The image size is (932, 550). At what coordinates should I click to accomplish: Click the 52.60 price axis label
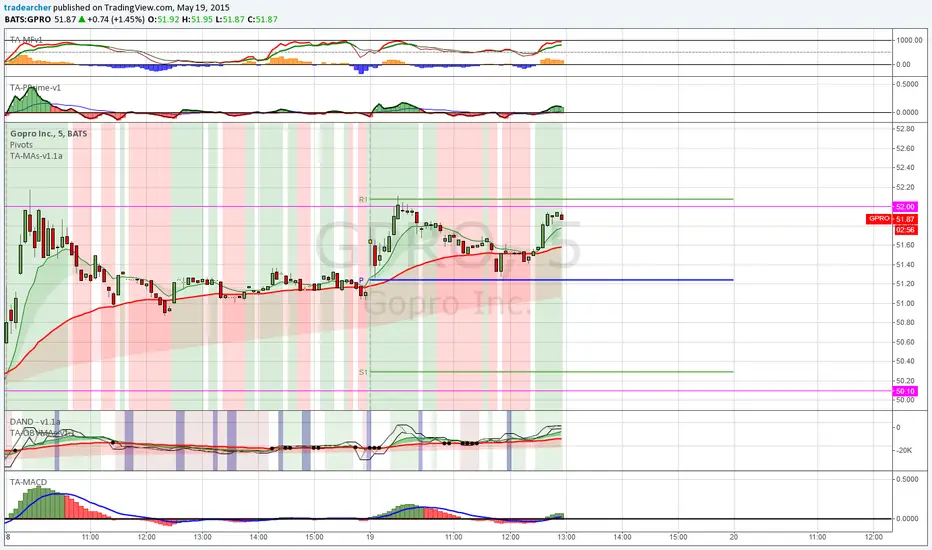click(x=905, y=149)
